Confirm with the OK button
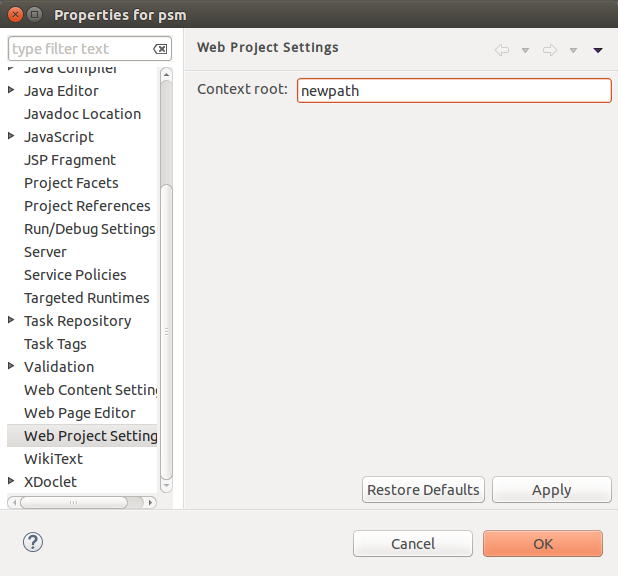The image size is (618, 576). (x=543, y=544)
